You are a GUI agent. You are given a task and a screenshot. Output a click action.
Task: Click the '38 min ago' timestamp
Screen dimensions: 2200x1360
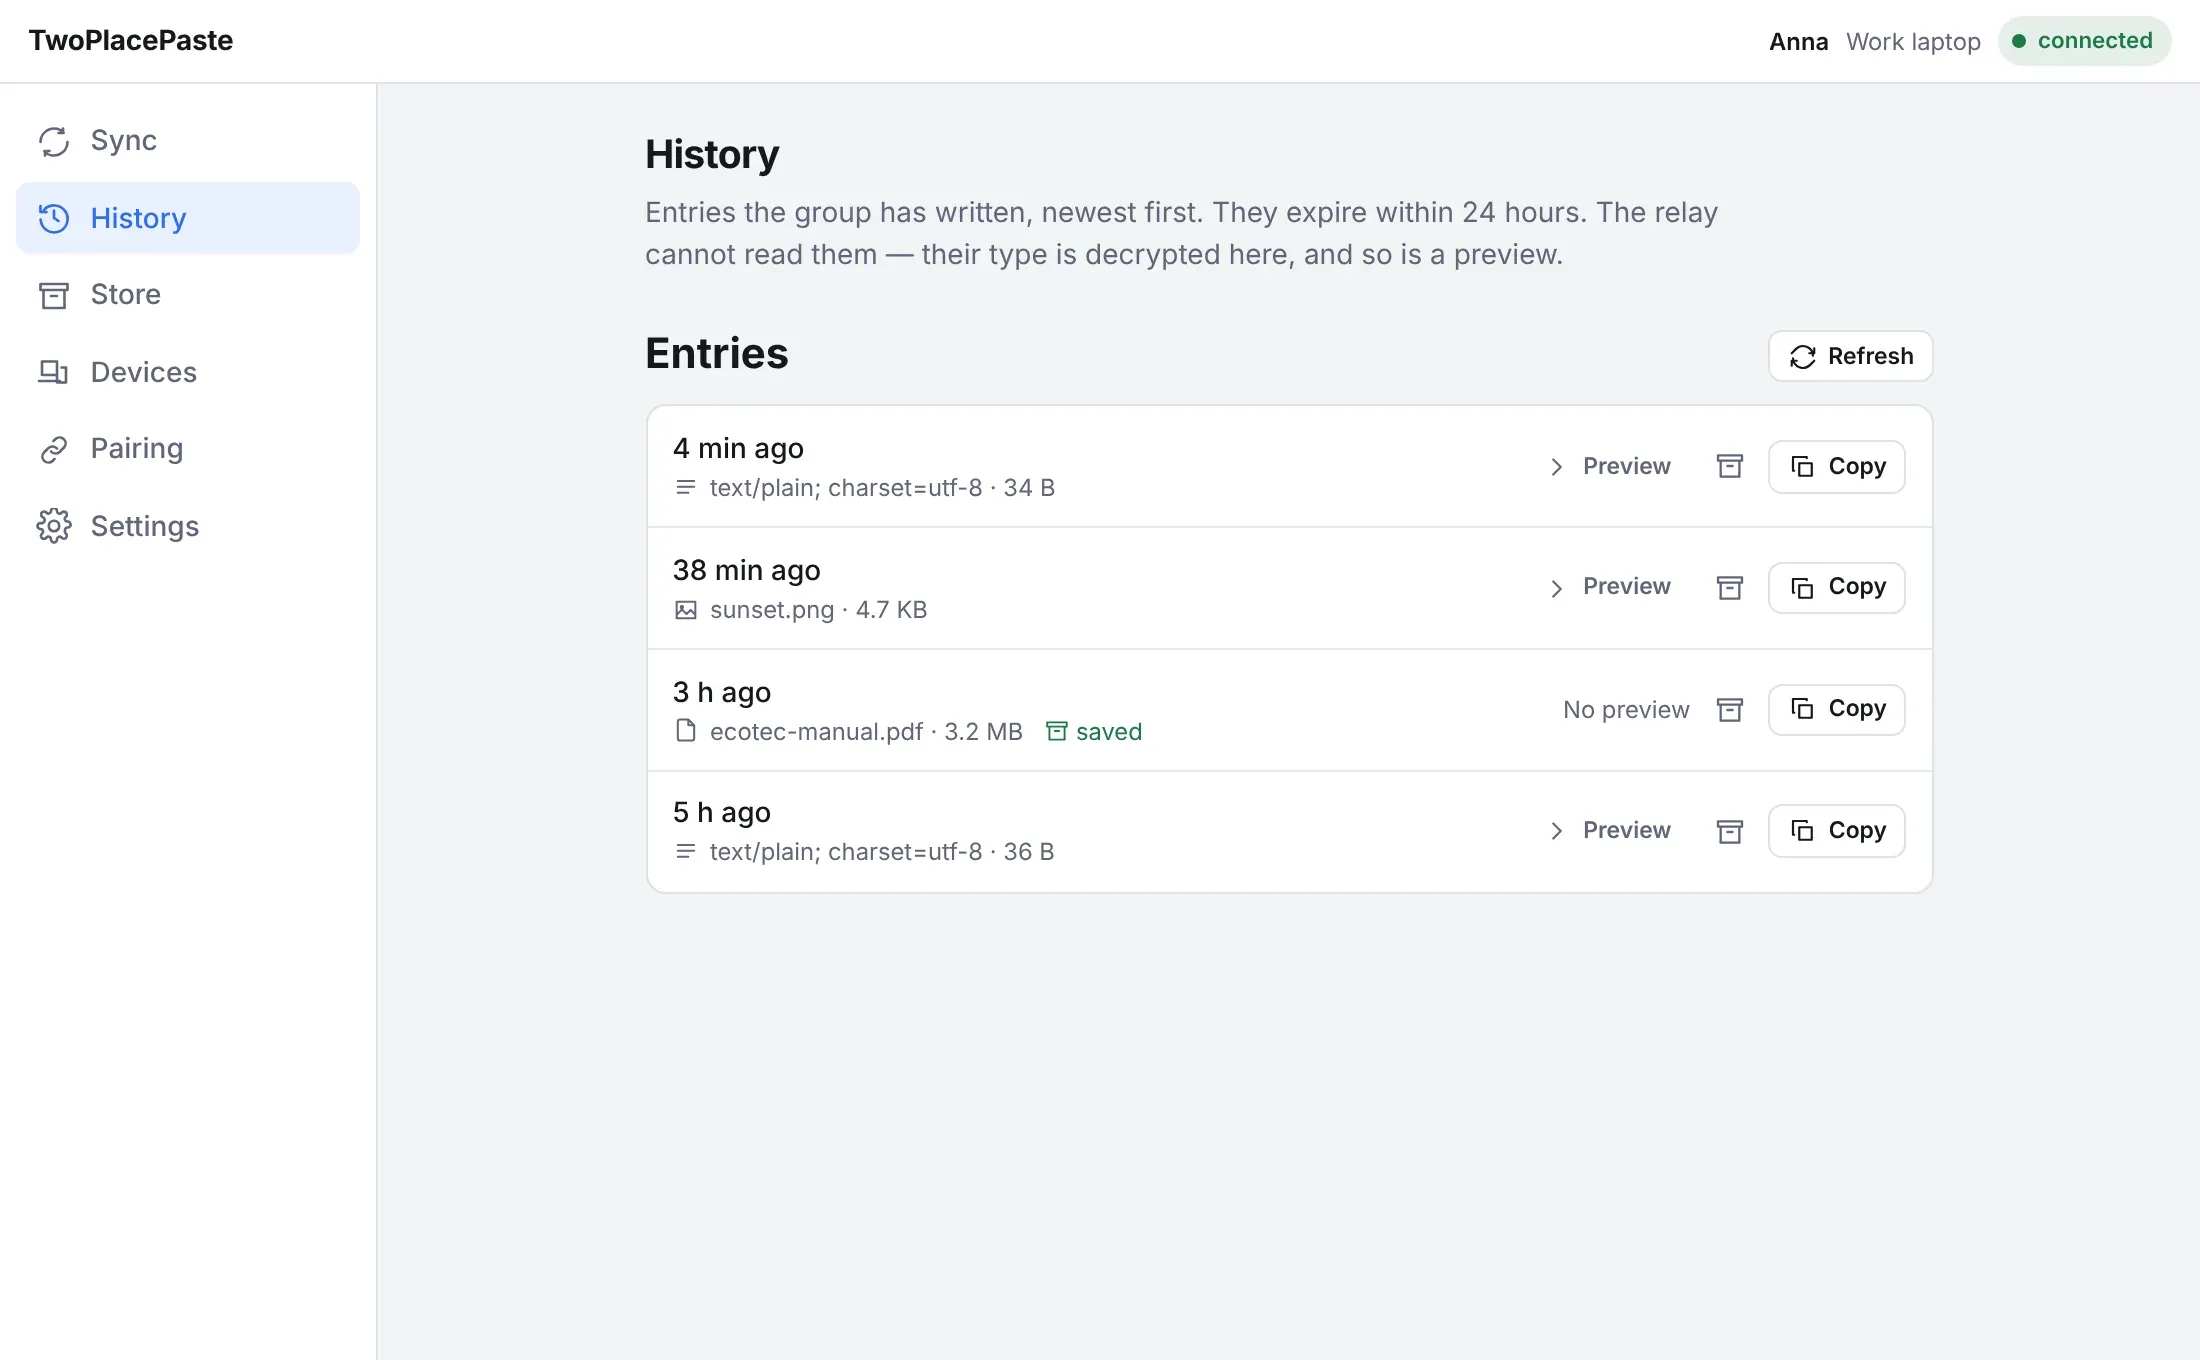(746, 570)
